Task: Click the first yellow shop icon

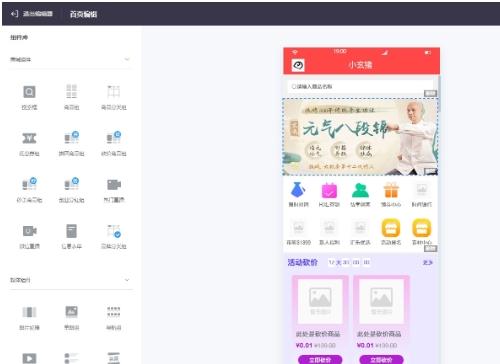Action: tap(391, 228)
